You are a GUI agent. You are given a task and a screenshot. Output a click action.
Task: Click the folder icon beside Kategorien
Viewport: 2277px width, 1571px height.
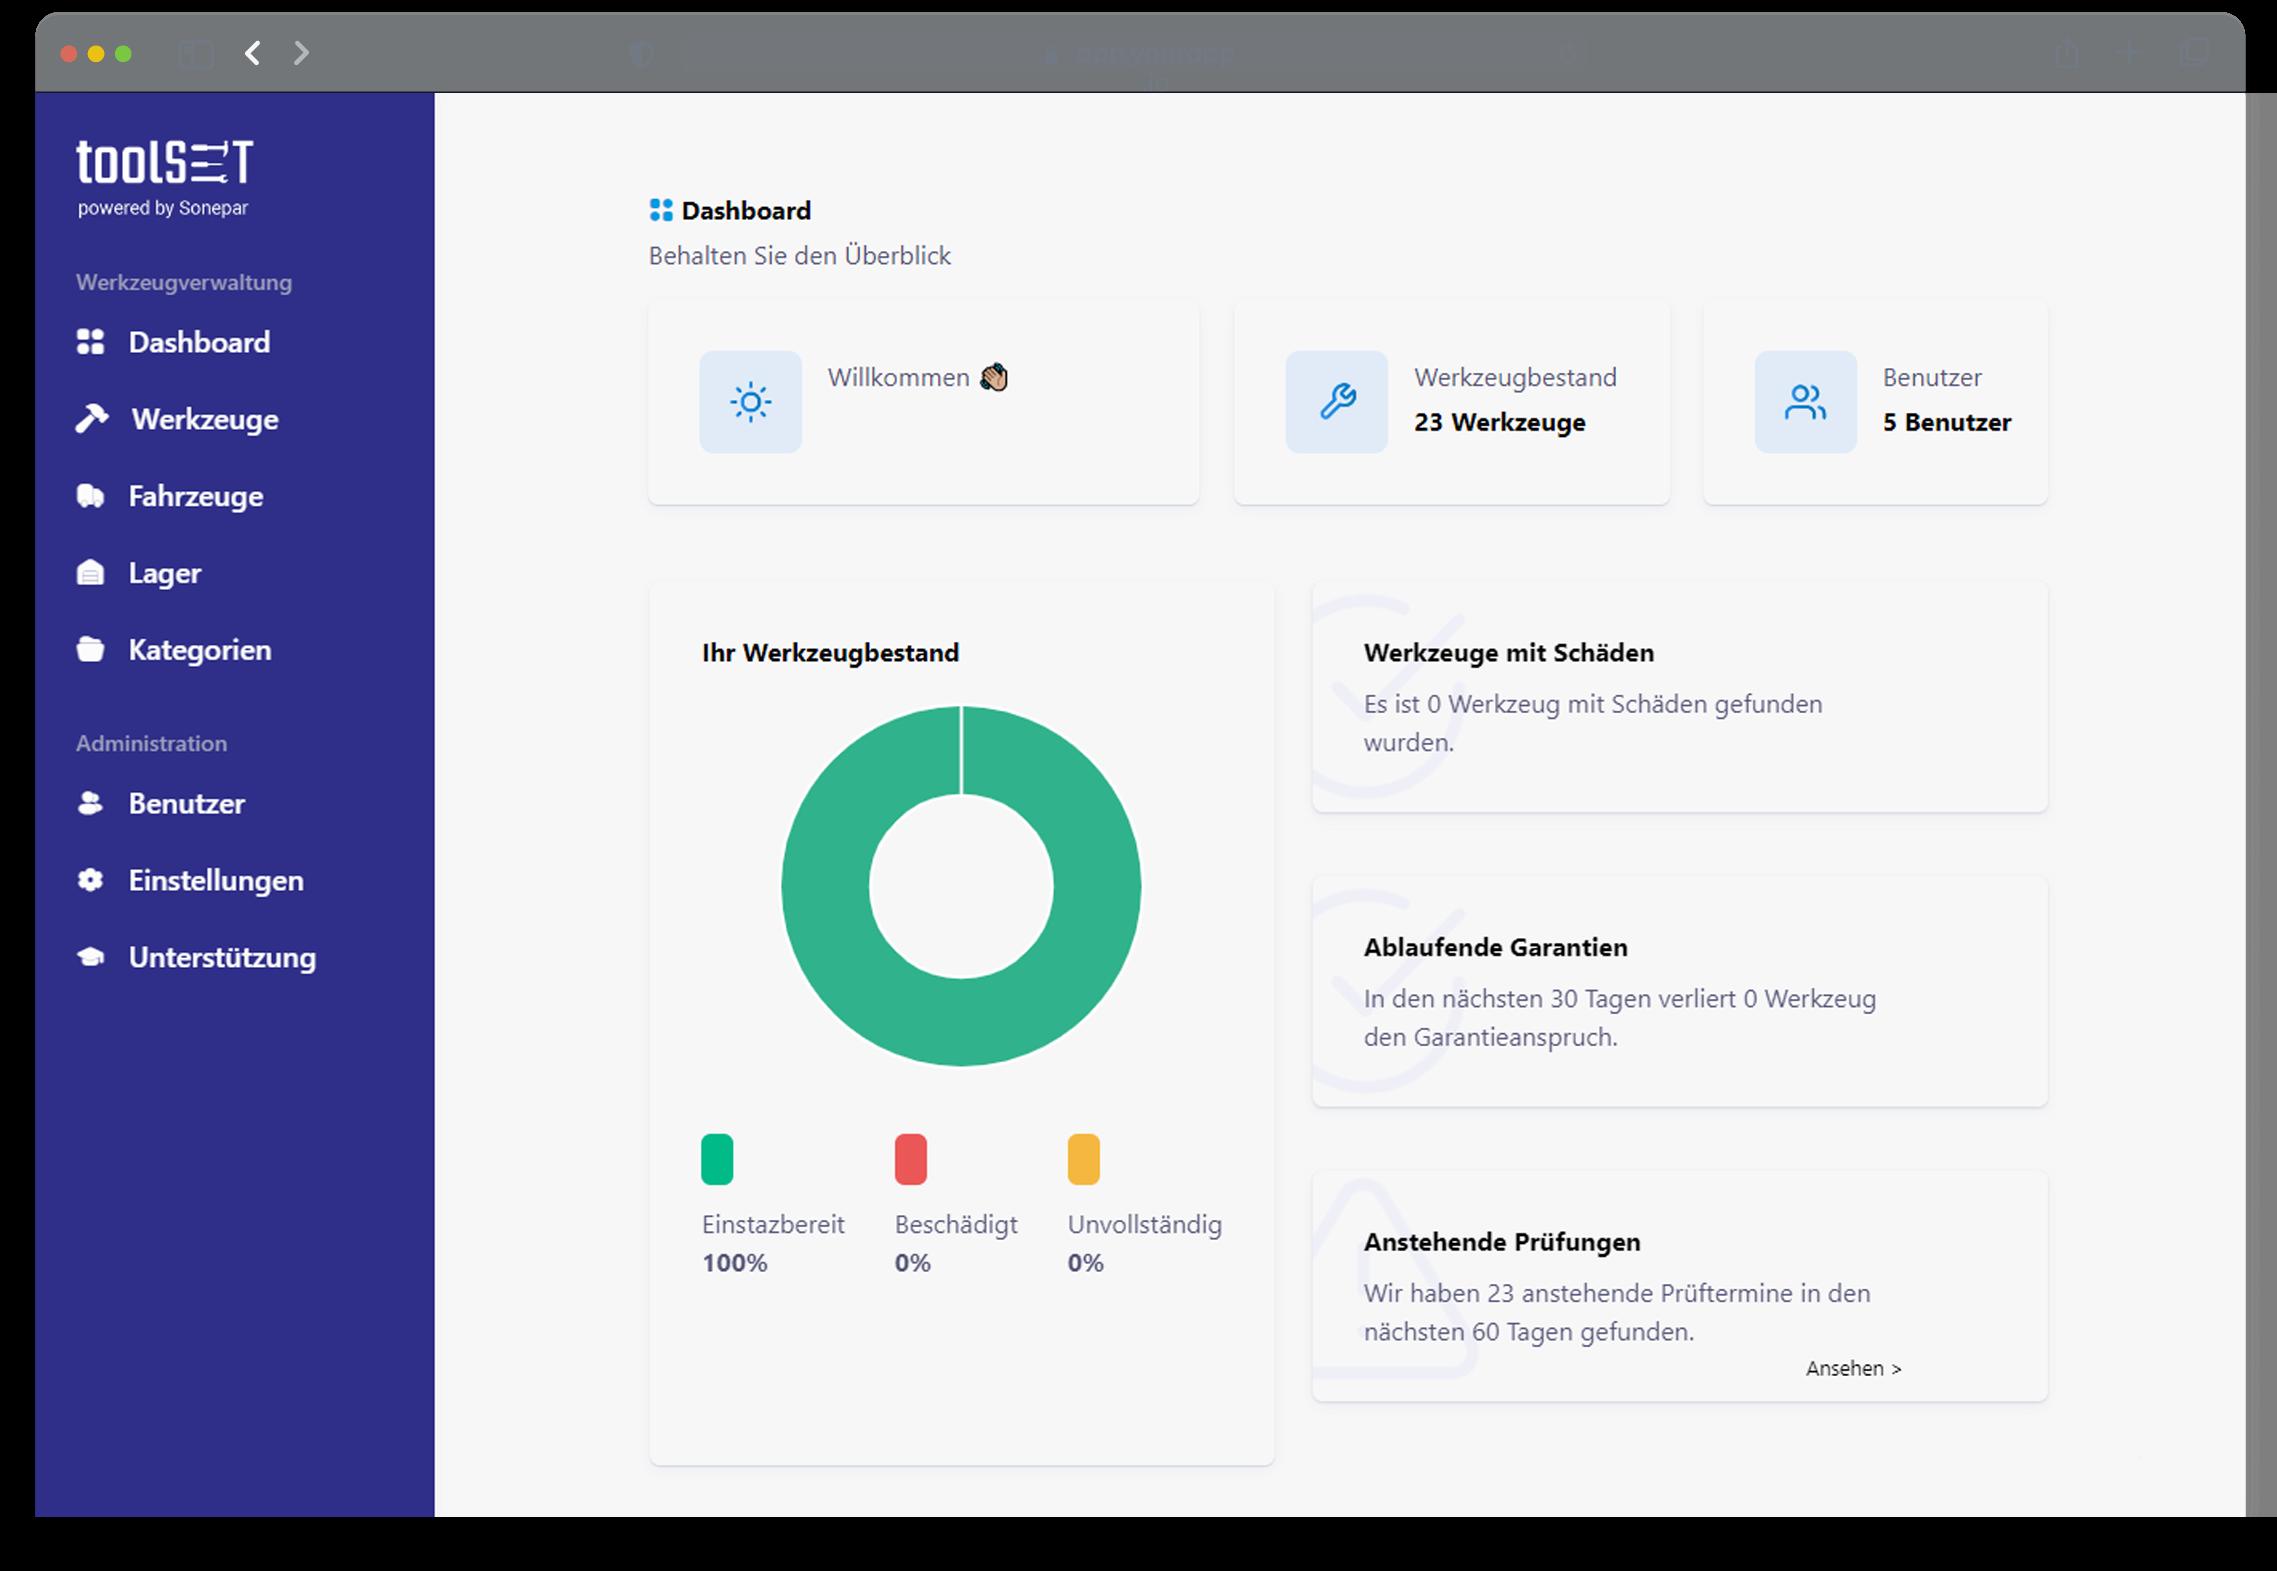[90, 650]
